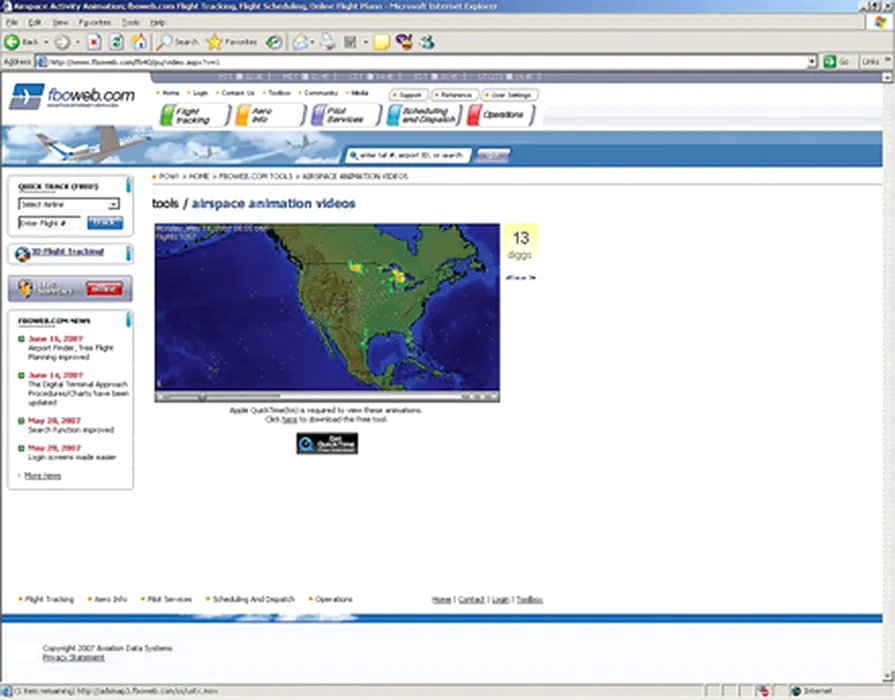This screenshot has height=700, width=895.
Task: Click the HOME breadcrumb link
Action: [199, 176]
